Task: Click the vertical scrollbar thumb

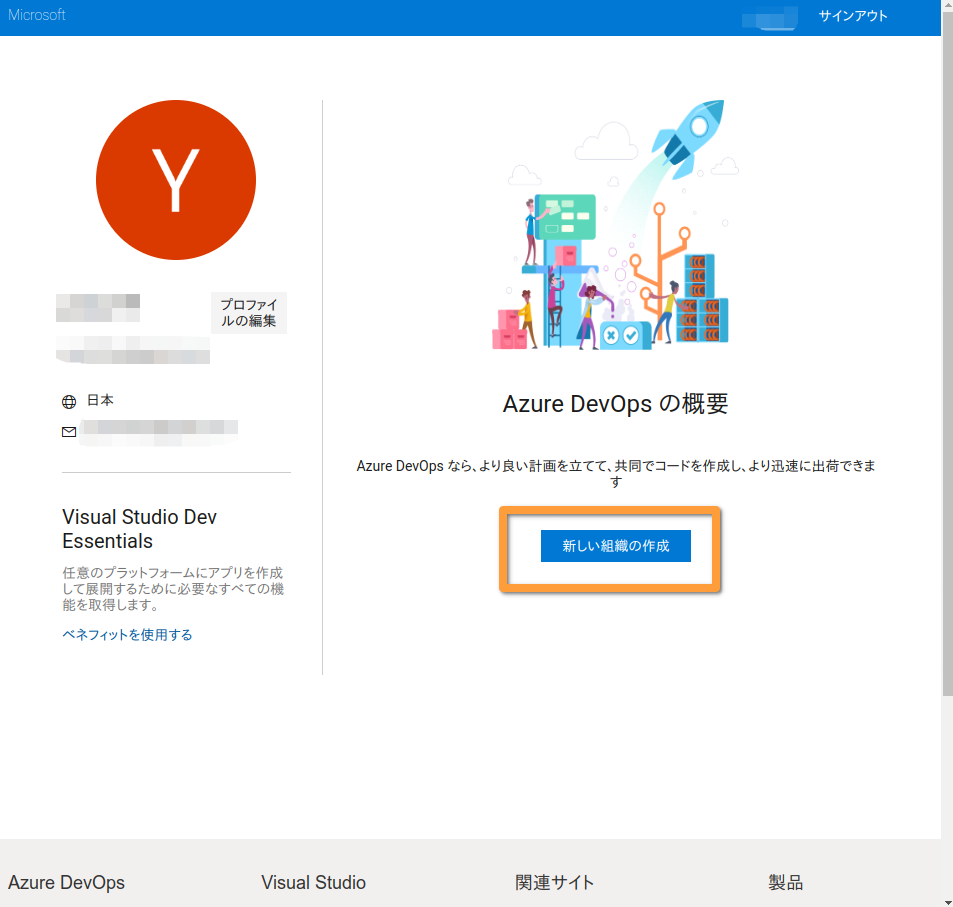Action: pos(948,353)
